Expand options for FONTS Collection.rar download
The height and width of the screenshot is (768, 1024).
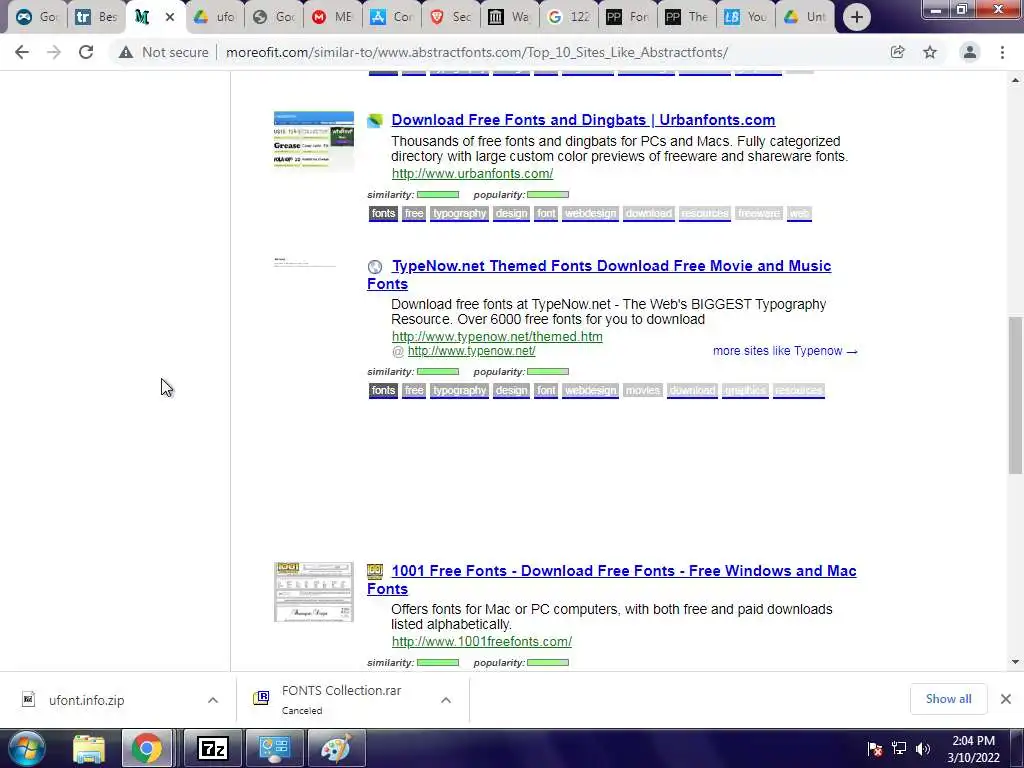click(x=446, y=700)
